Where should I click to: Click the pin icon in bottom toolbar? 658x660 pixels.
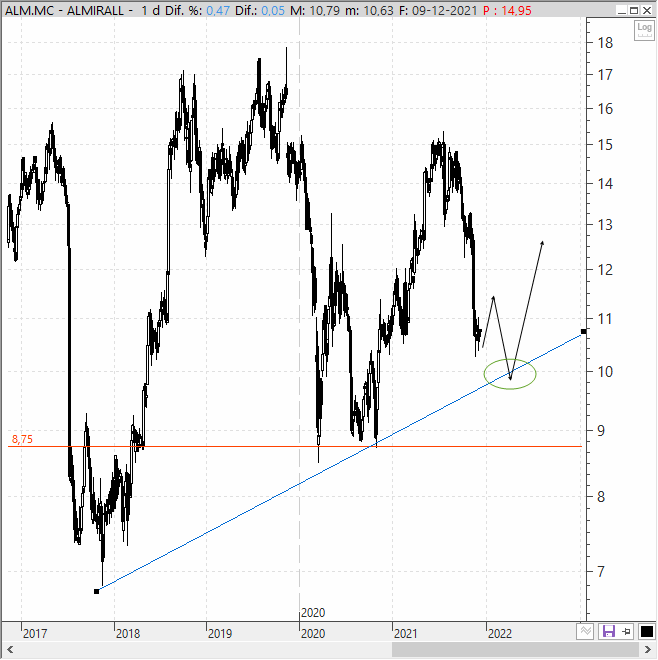coord(626,631)
